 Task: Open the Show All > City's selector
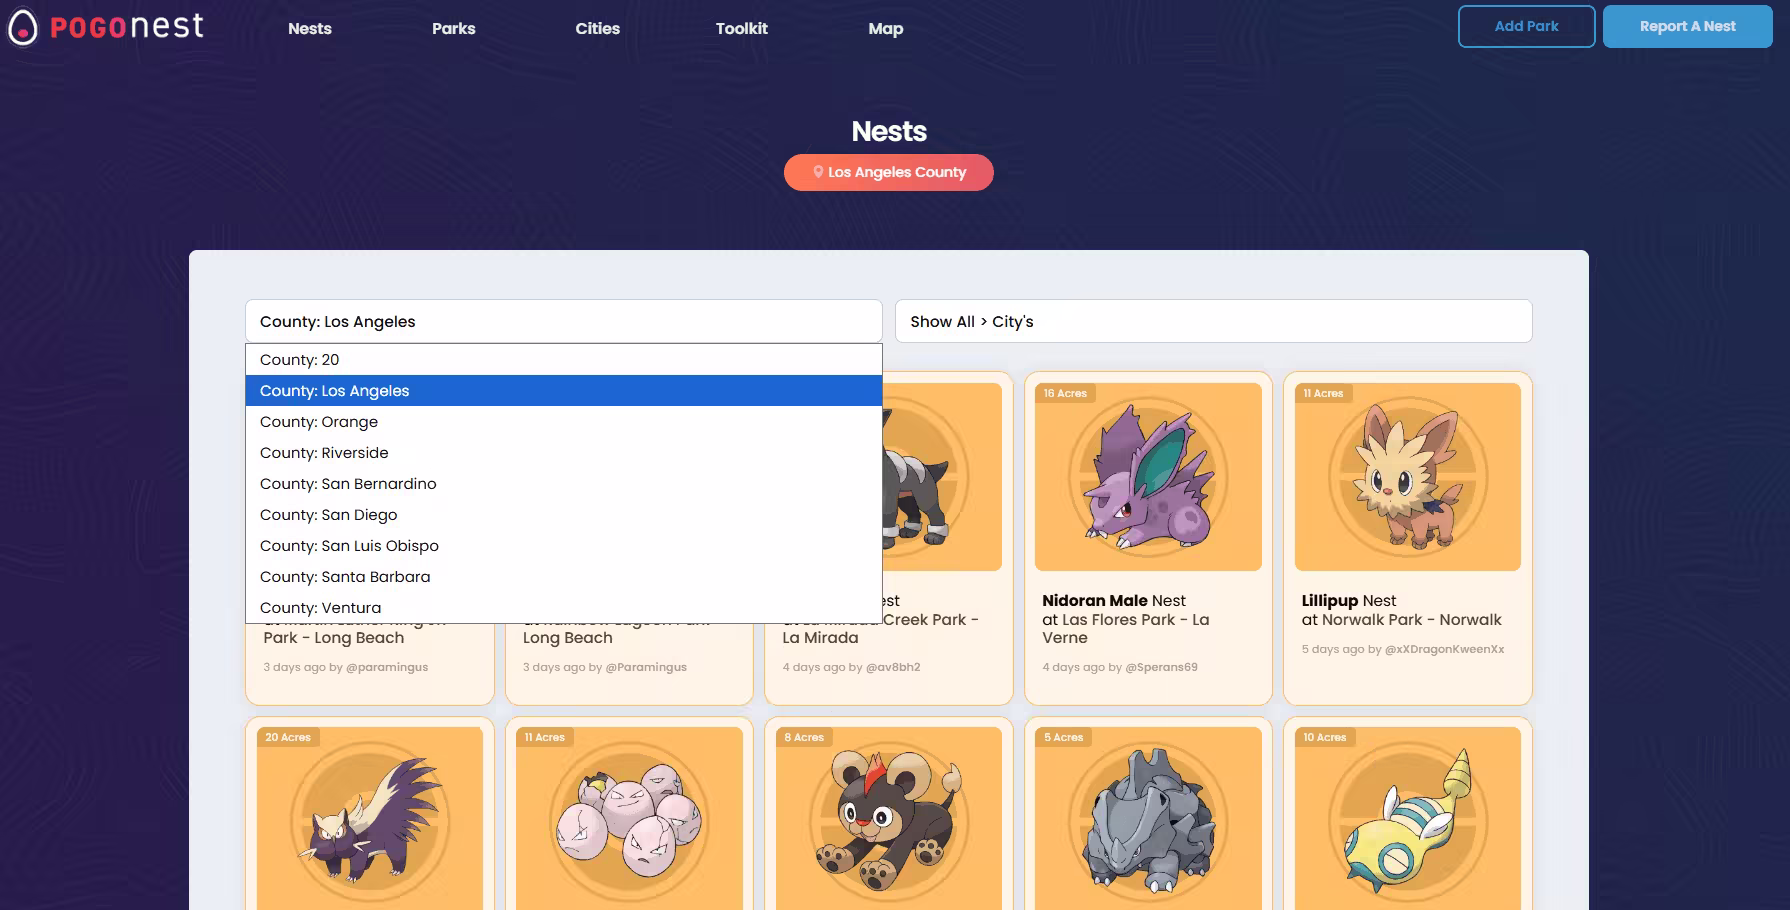pyautogui.click(x=1212, y=321)
